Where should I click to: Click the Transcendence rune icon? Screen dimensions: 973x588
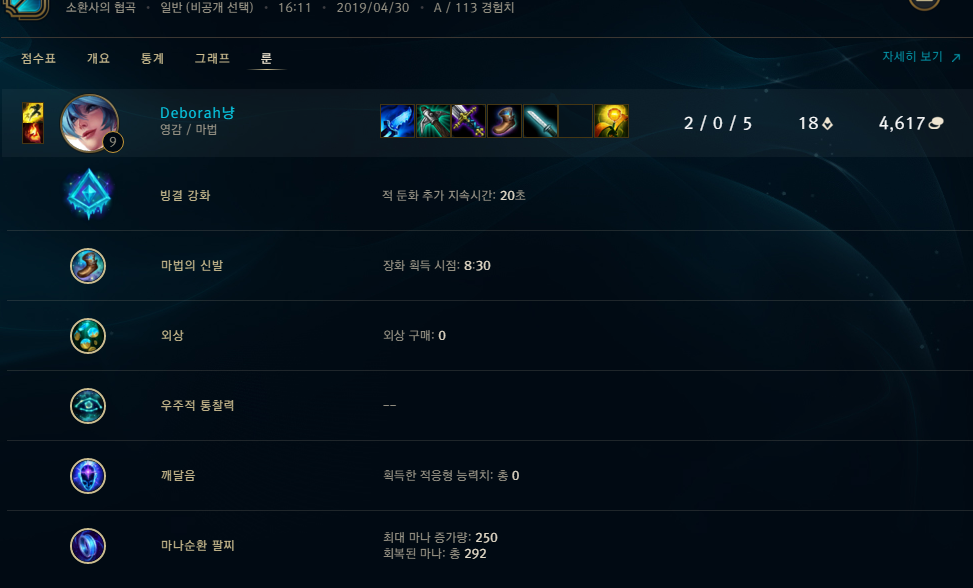(x=88, y=476)
